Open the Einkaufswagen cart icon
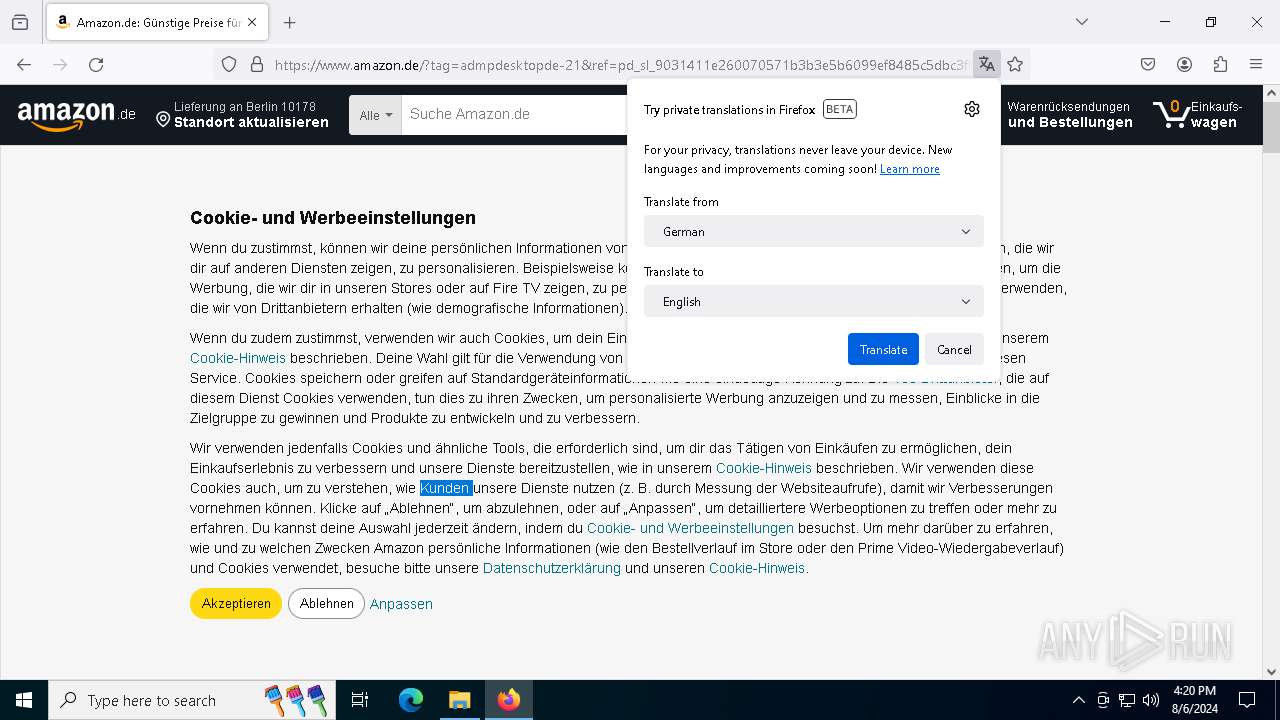Image resolution: width=1280 pixels, height=720 pixels. [1198, 115]
